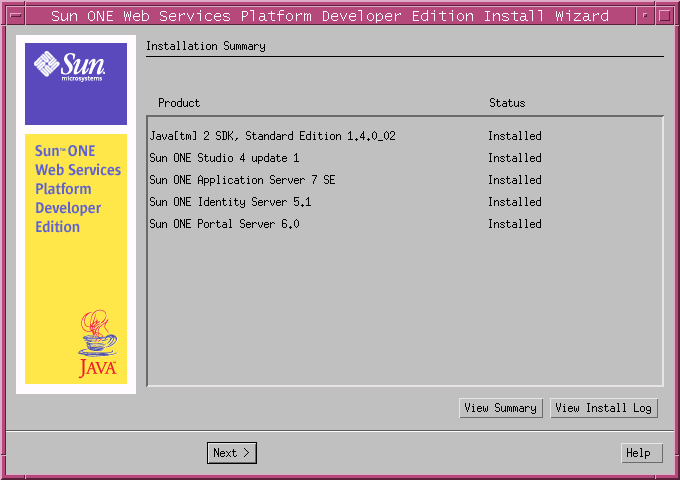
Task: Click the Status column header
Action: click(507, 103)
